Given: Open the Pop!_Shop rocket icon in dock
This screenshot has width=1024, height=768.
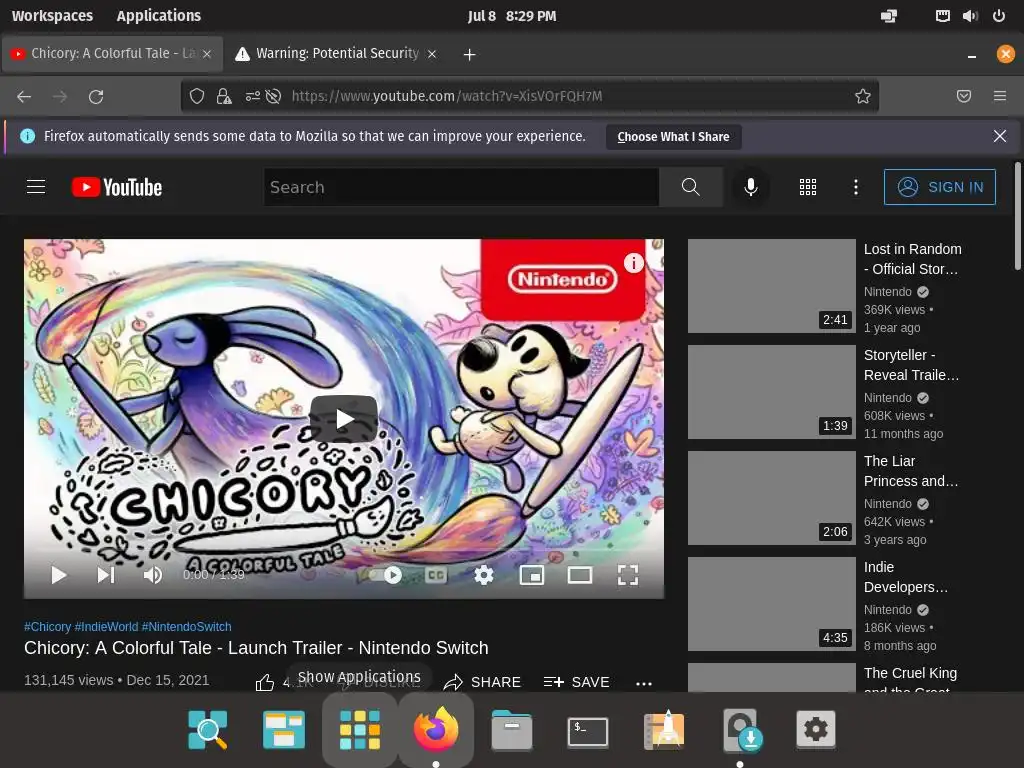Looking at the screenshot, I should coord(664,729).
